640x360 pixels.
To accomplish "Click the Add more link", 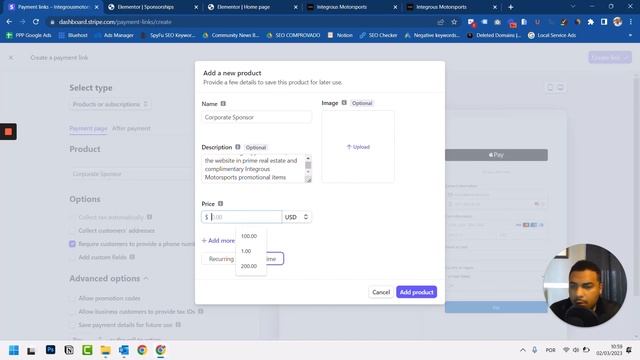I will tap(218, 240).
